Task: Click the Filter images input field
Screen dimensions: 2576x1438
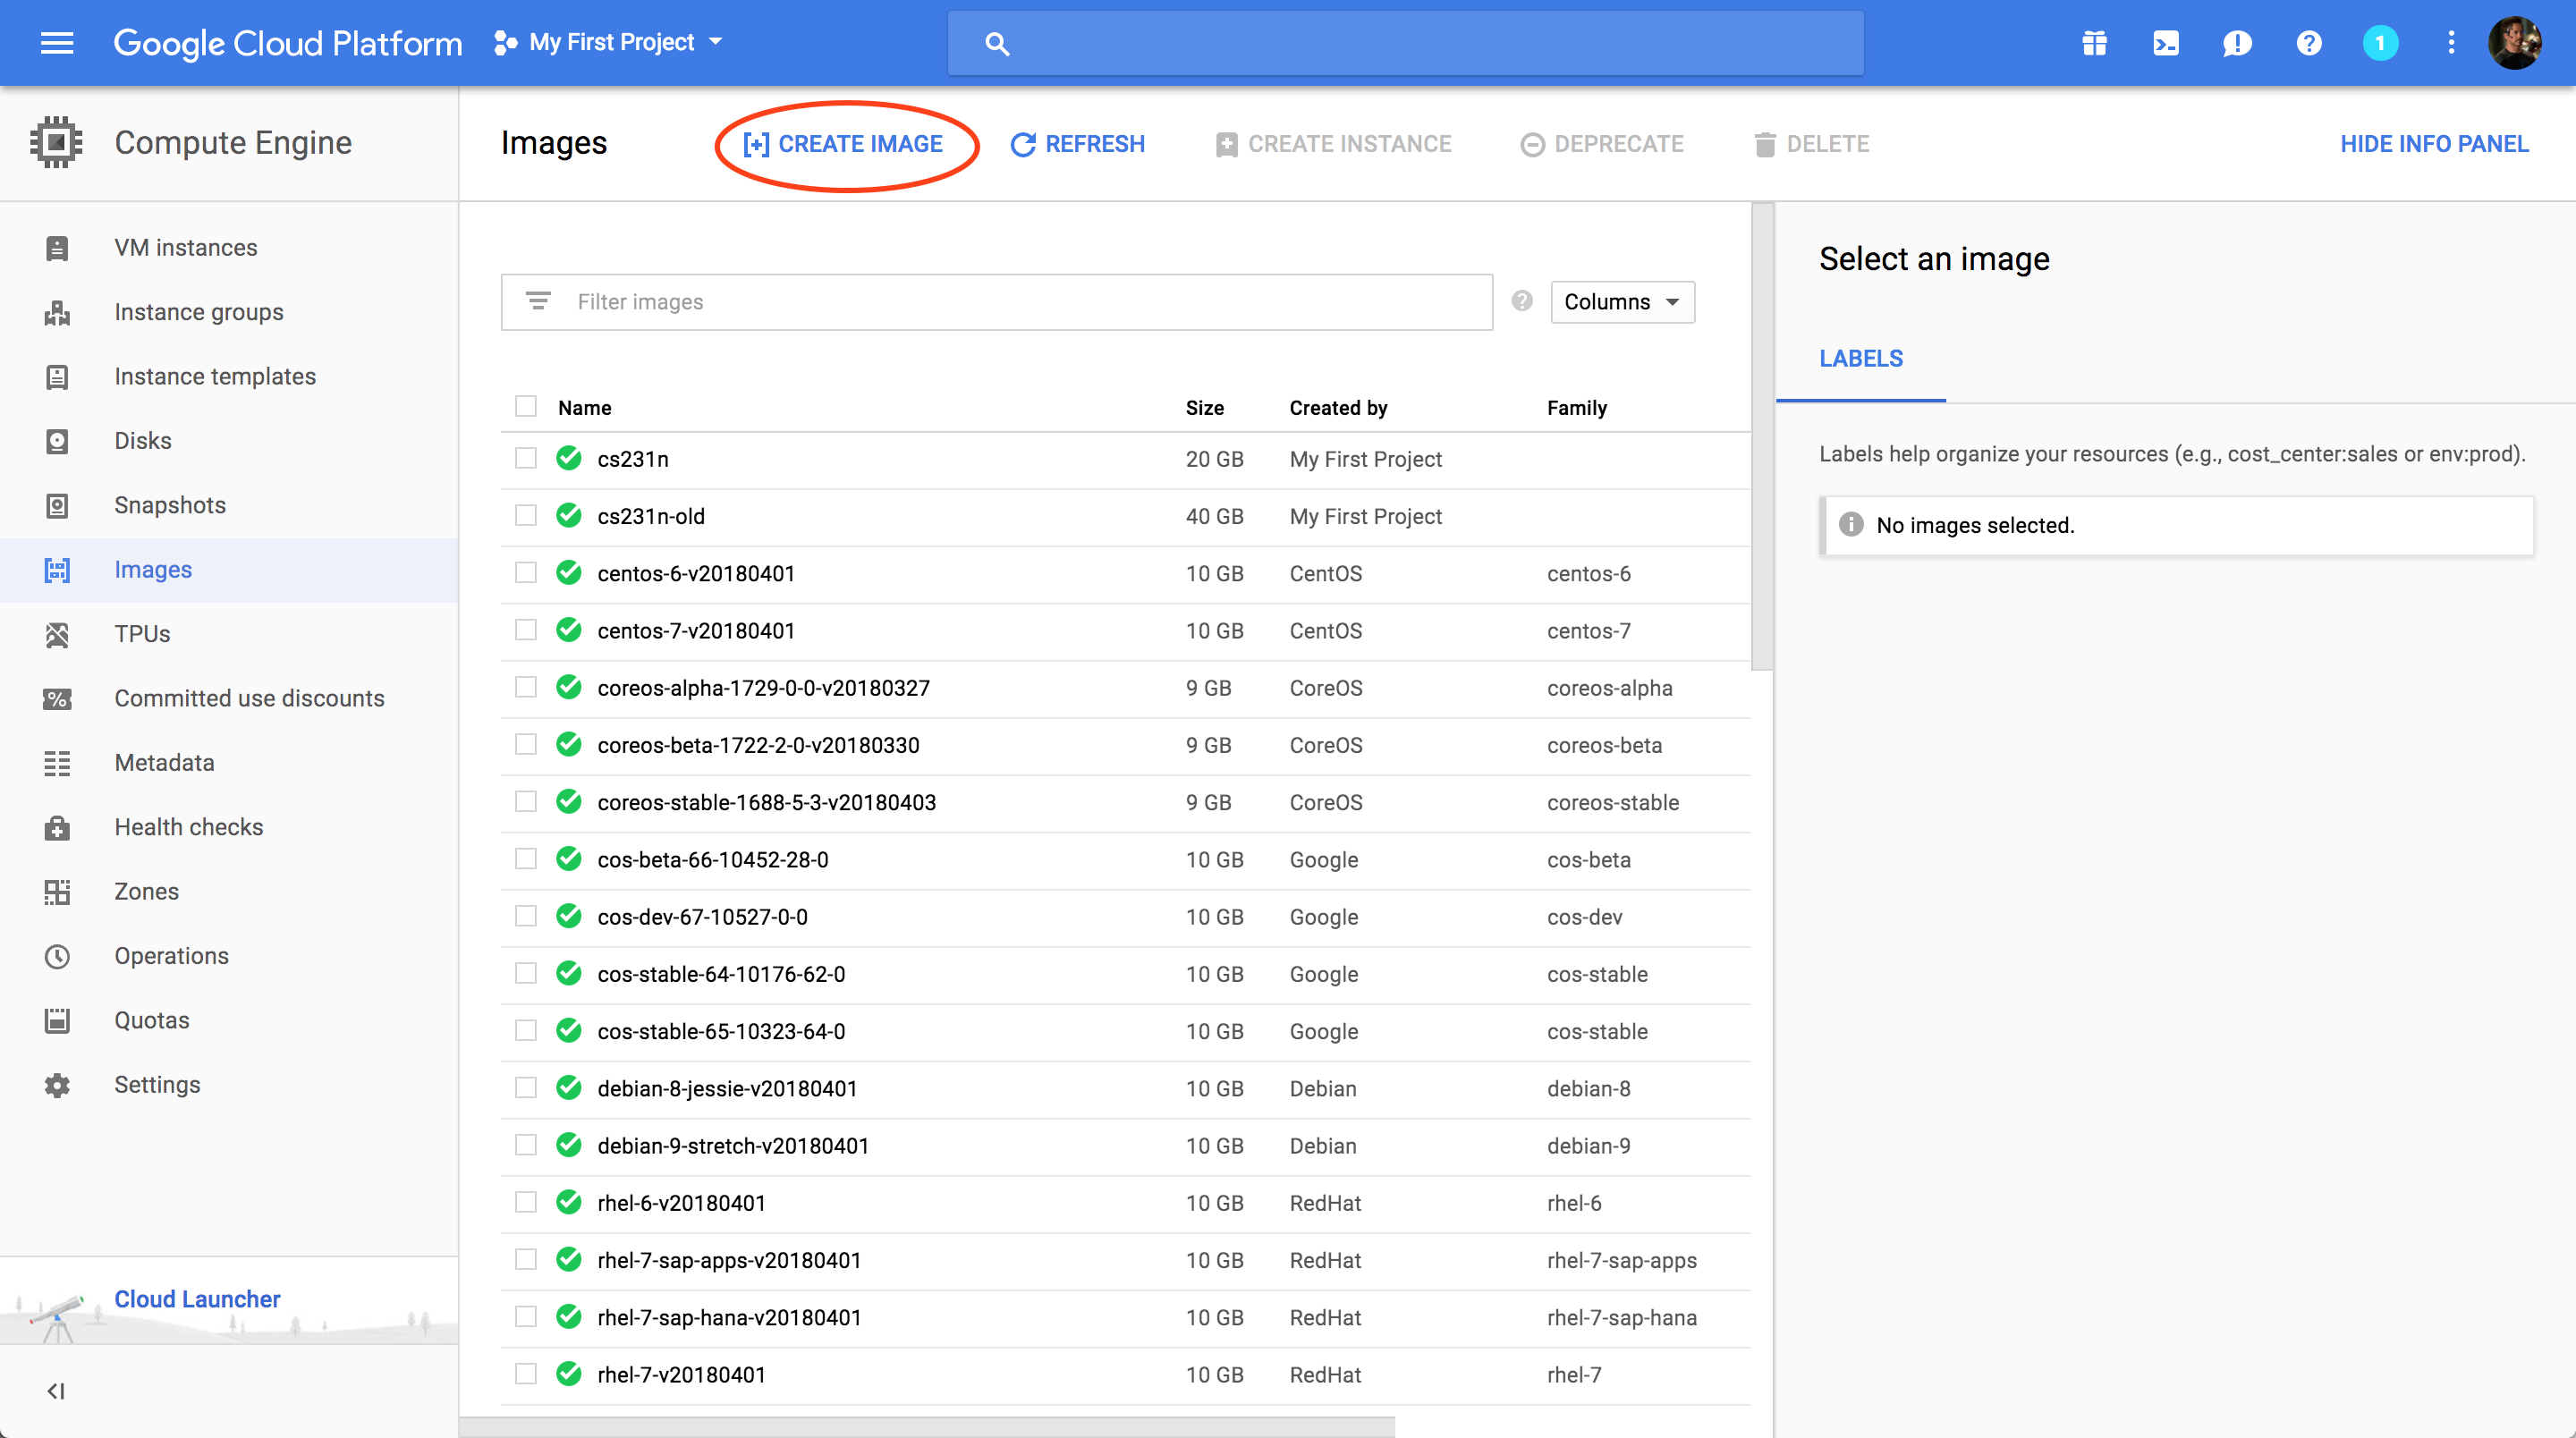Action: 996,302
